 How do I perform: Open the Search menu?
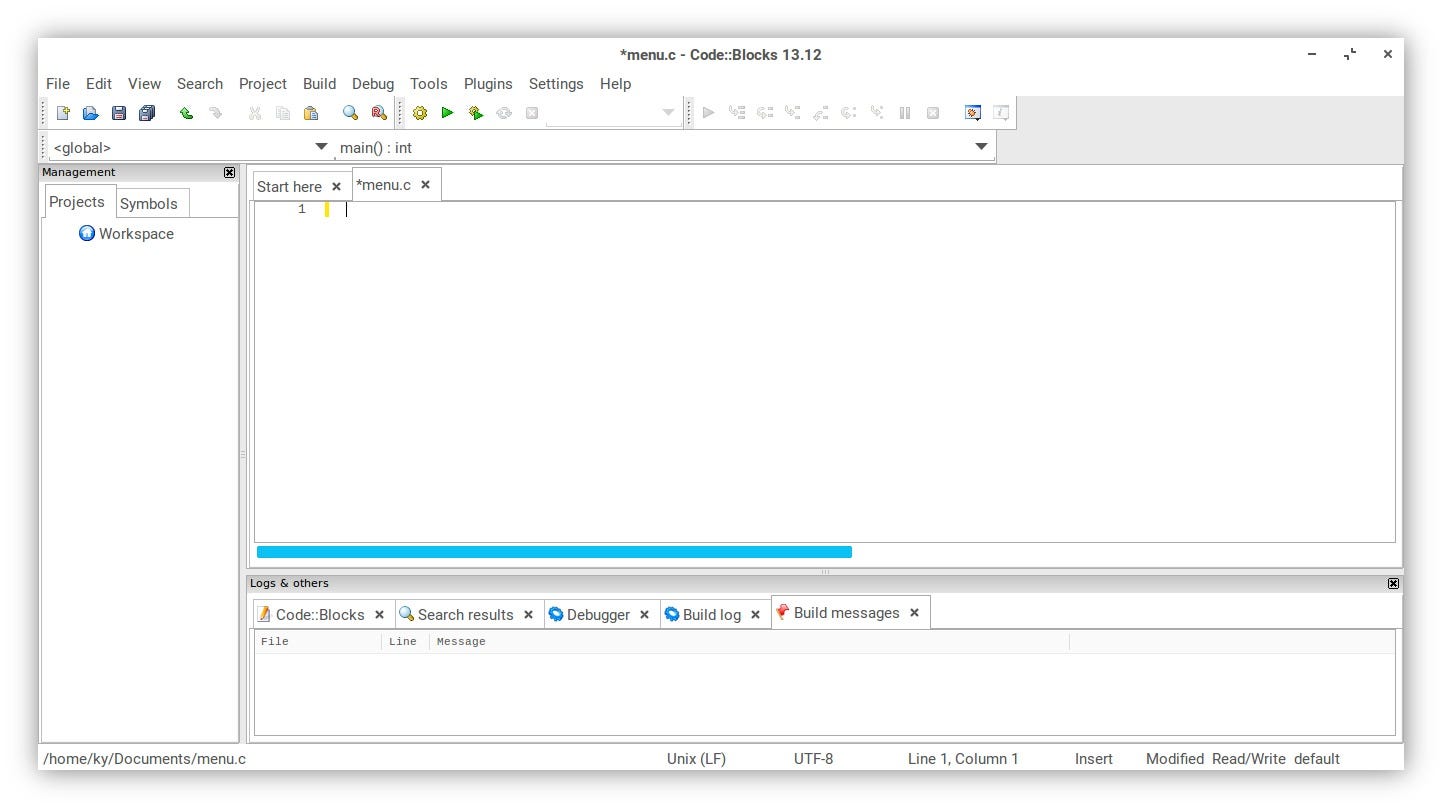pyautogui.click(x=200, y=84)
